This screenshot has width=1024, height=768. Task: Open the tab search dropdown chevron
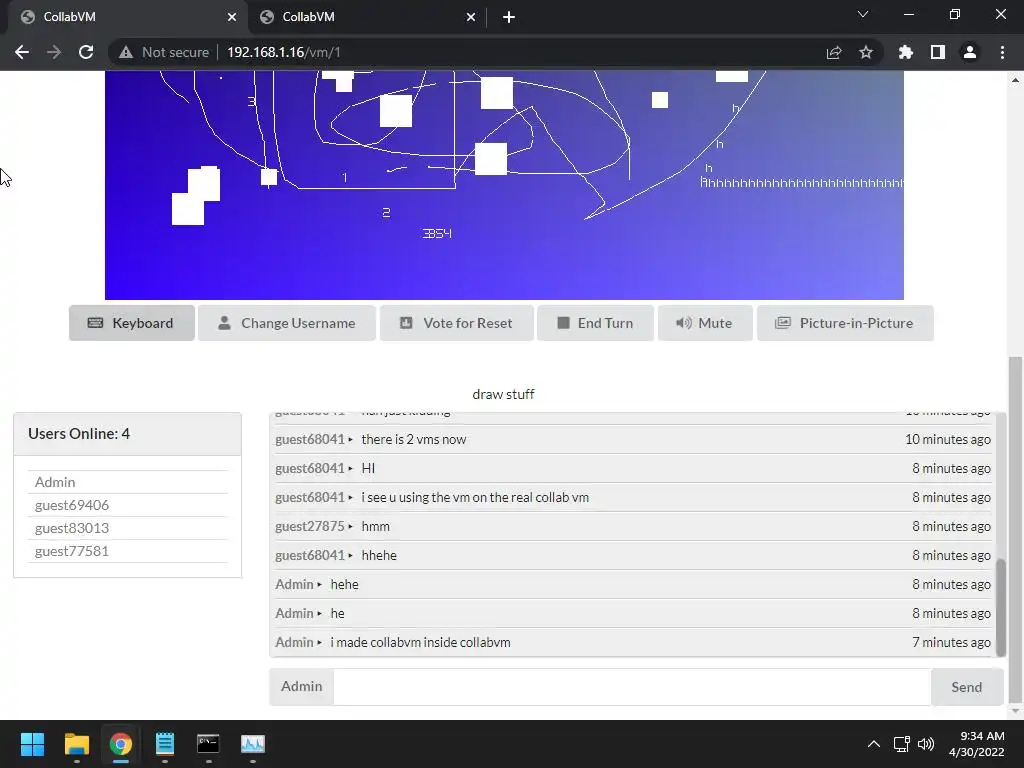click(x=863, y=14)
